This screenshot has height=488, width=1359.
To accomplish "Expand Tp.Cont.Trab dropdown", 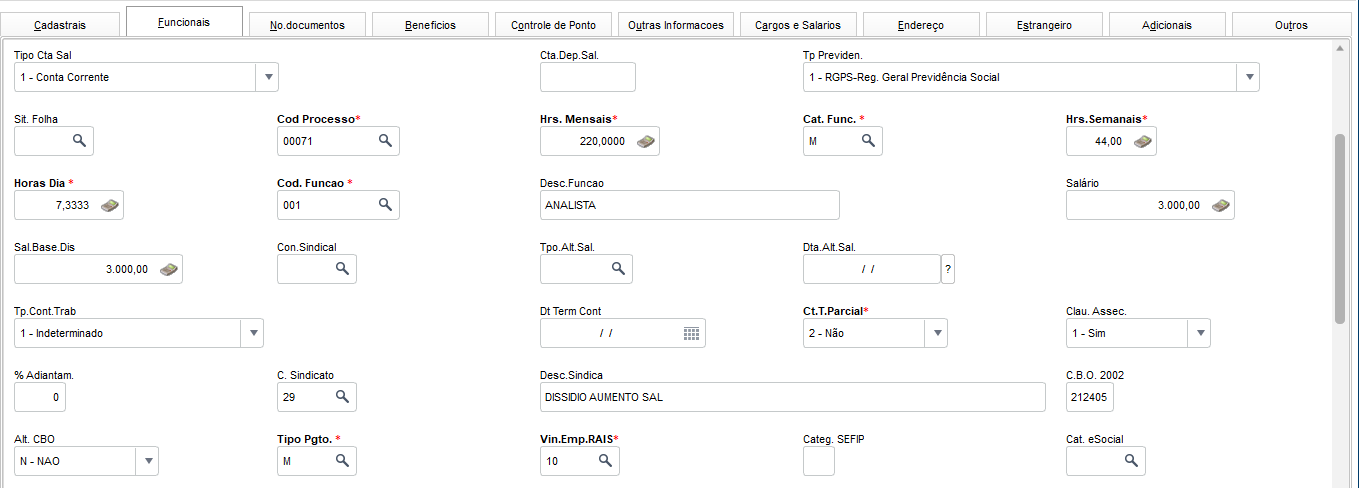I will [x=253, y=333].
